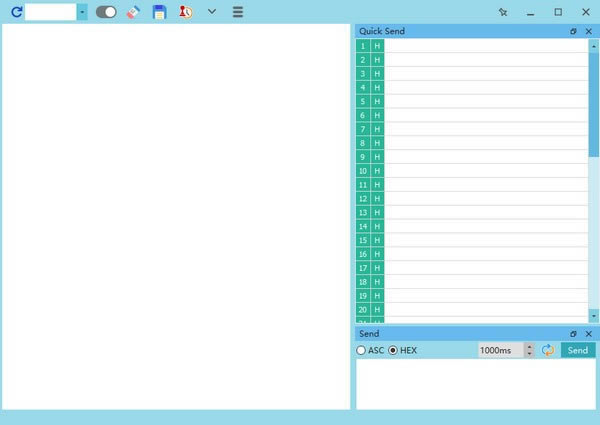Click the eraser clear icon

(x=133, y=12)
